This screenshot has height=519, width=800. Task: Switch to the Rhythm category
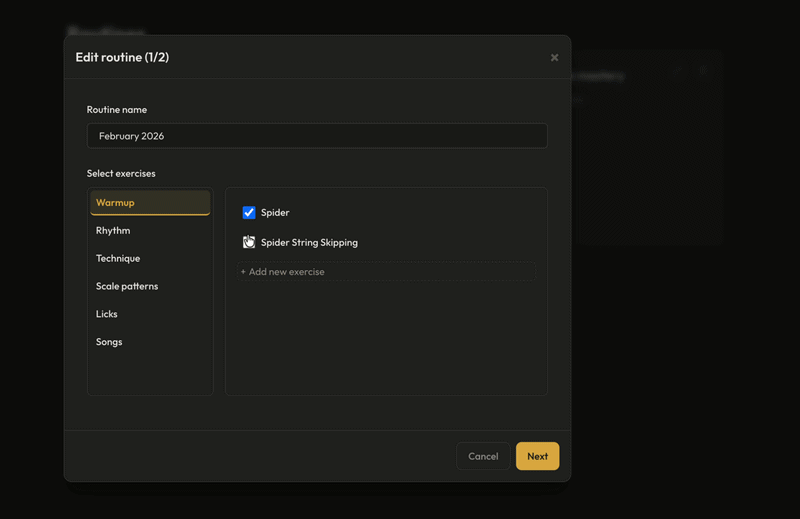click(x=150, y=231)
